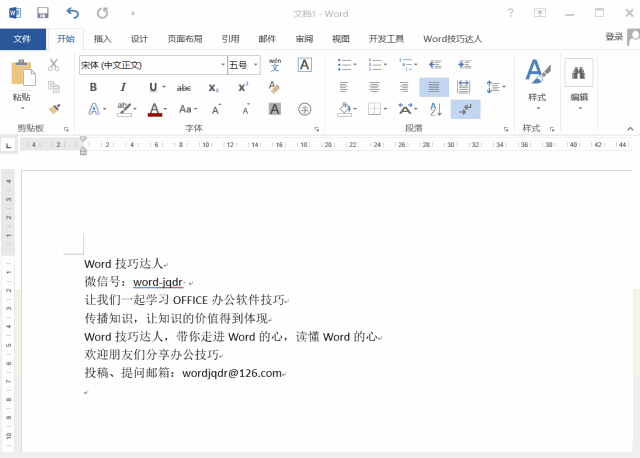Open the 五号 font size dropdown
This screenshot has width=640, height=458.
[x=256, y=65]
